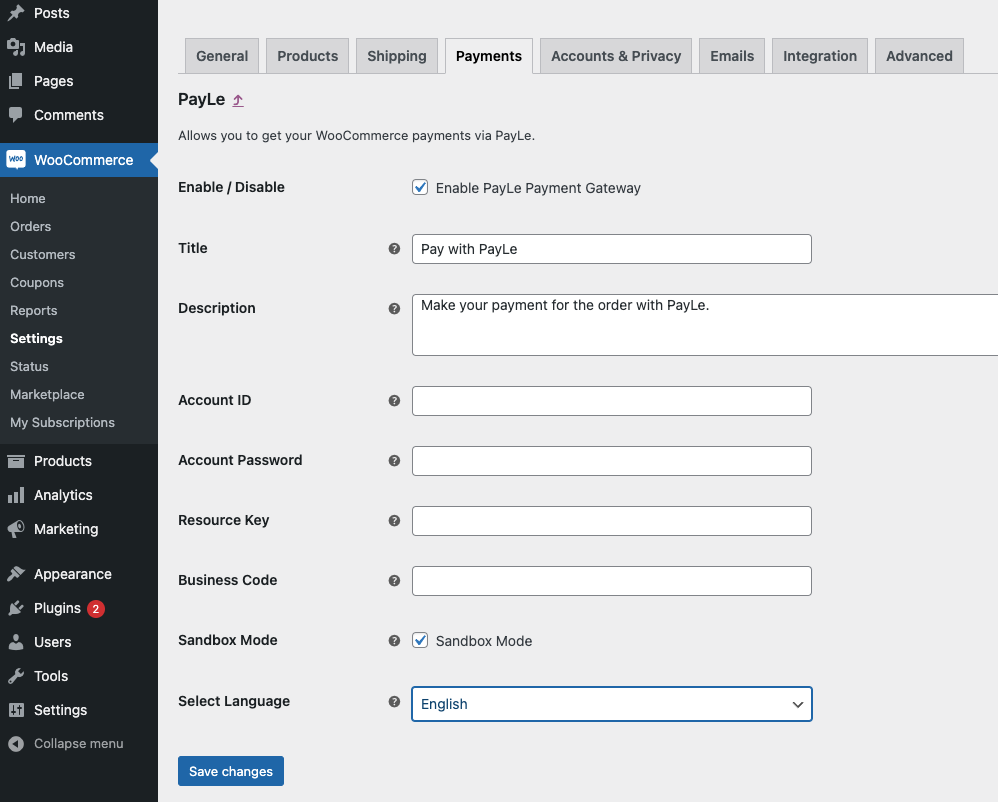Open My Subscriptions submenu link

click(62, 423)
